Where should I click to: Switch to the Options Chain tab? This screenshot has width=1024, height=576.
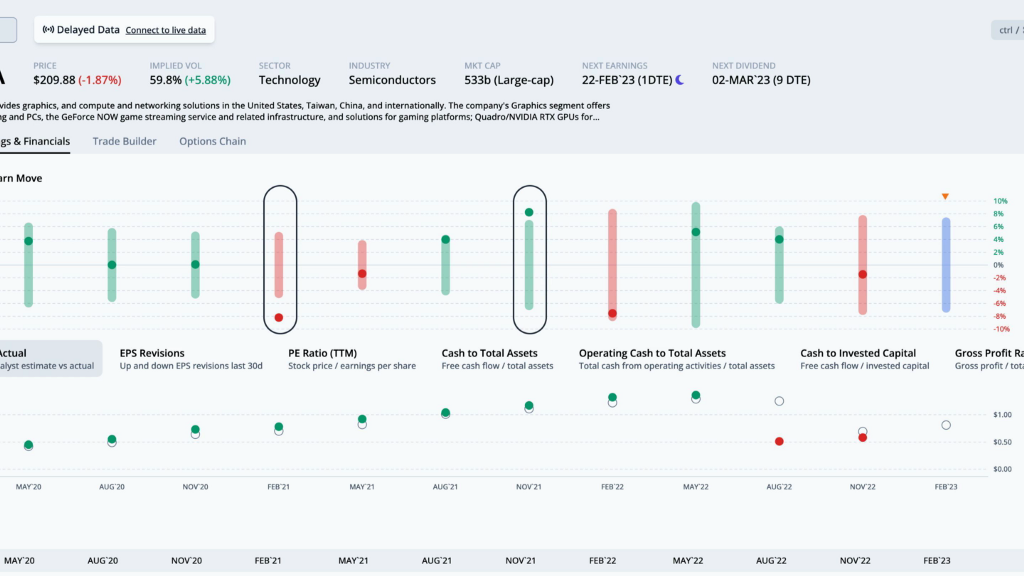coord(212,141)
